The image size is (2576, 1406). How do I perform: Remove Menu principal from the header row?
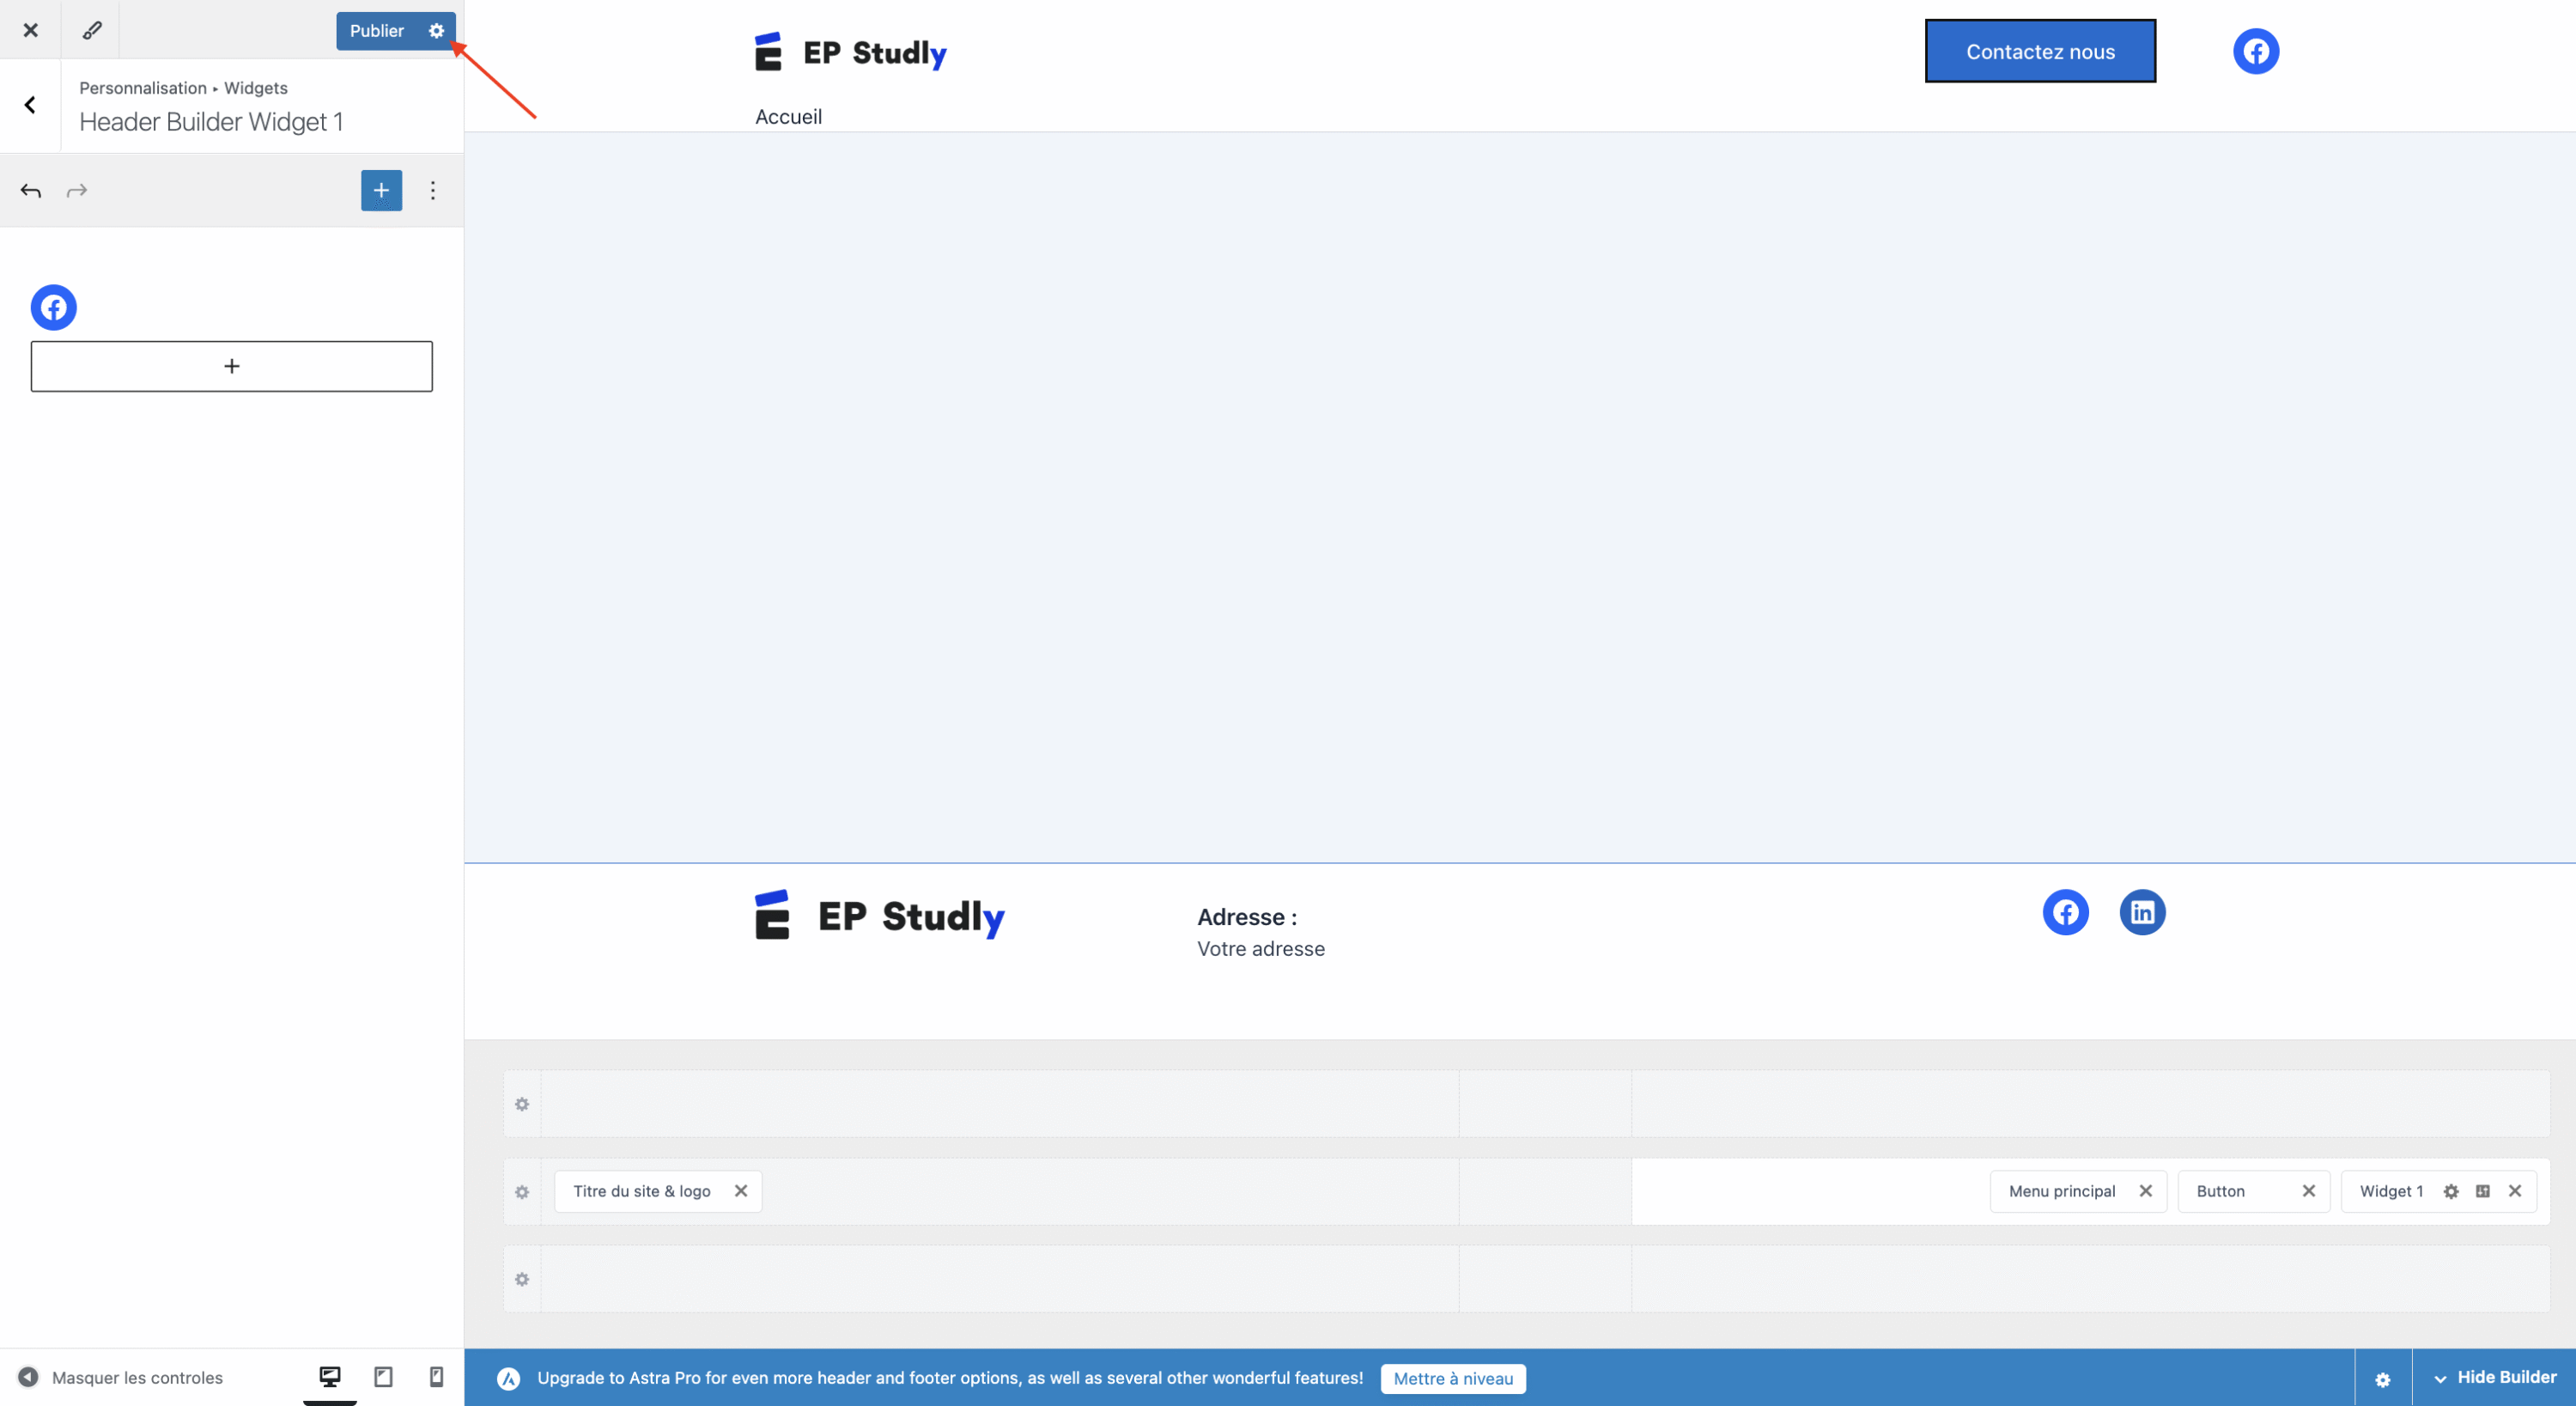(x=2146, y=1191)
